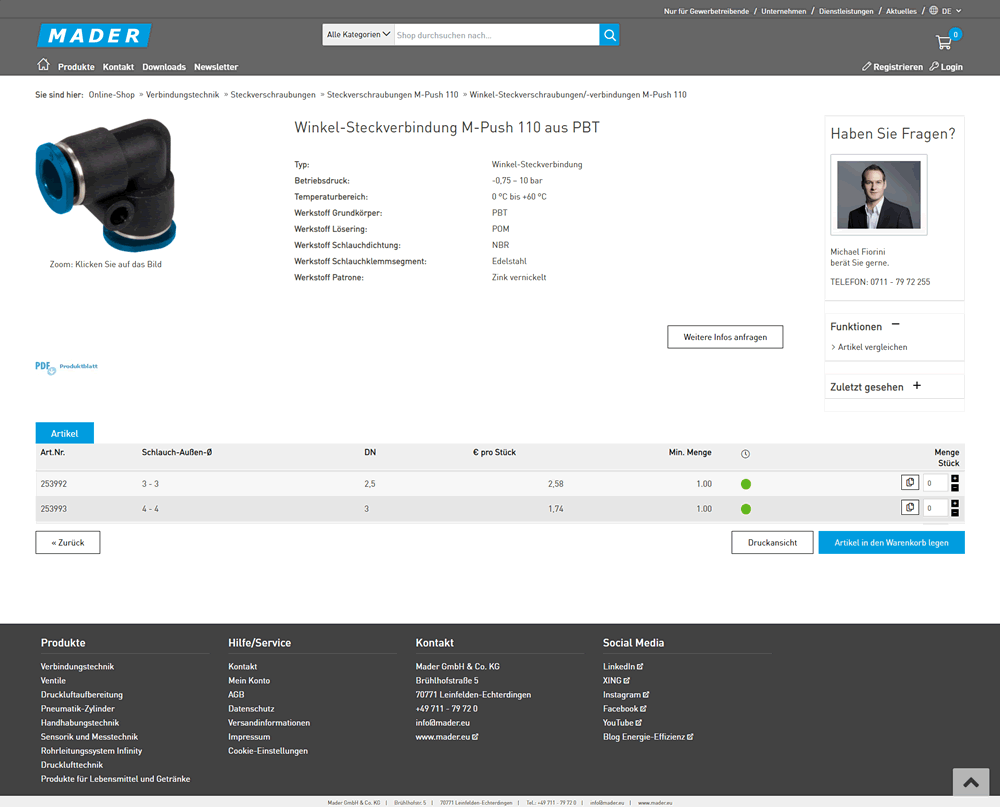Click the search magnifier button

610,35
